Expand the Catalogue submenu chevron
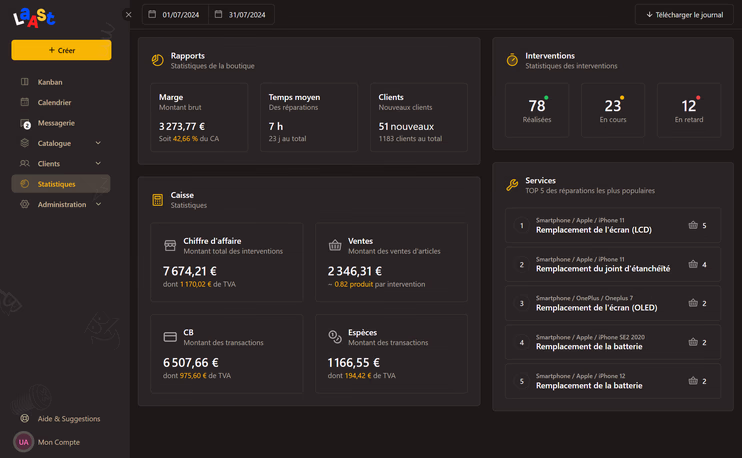The width and height of the screenshot is (742, 458). coord(98,143)
